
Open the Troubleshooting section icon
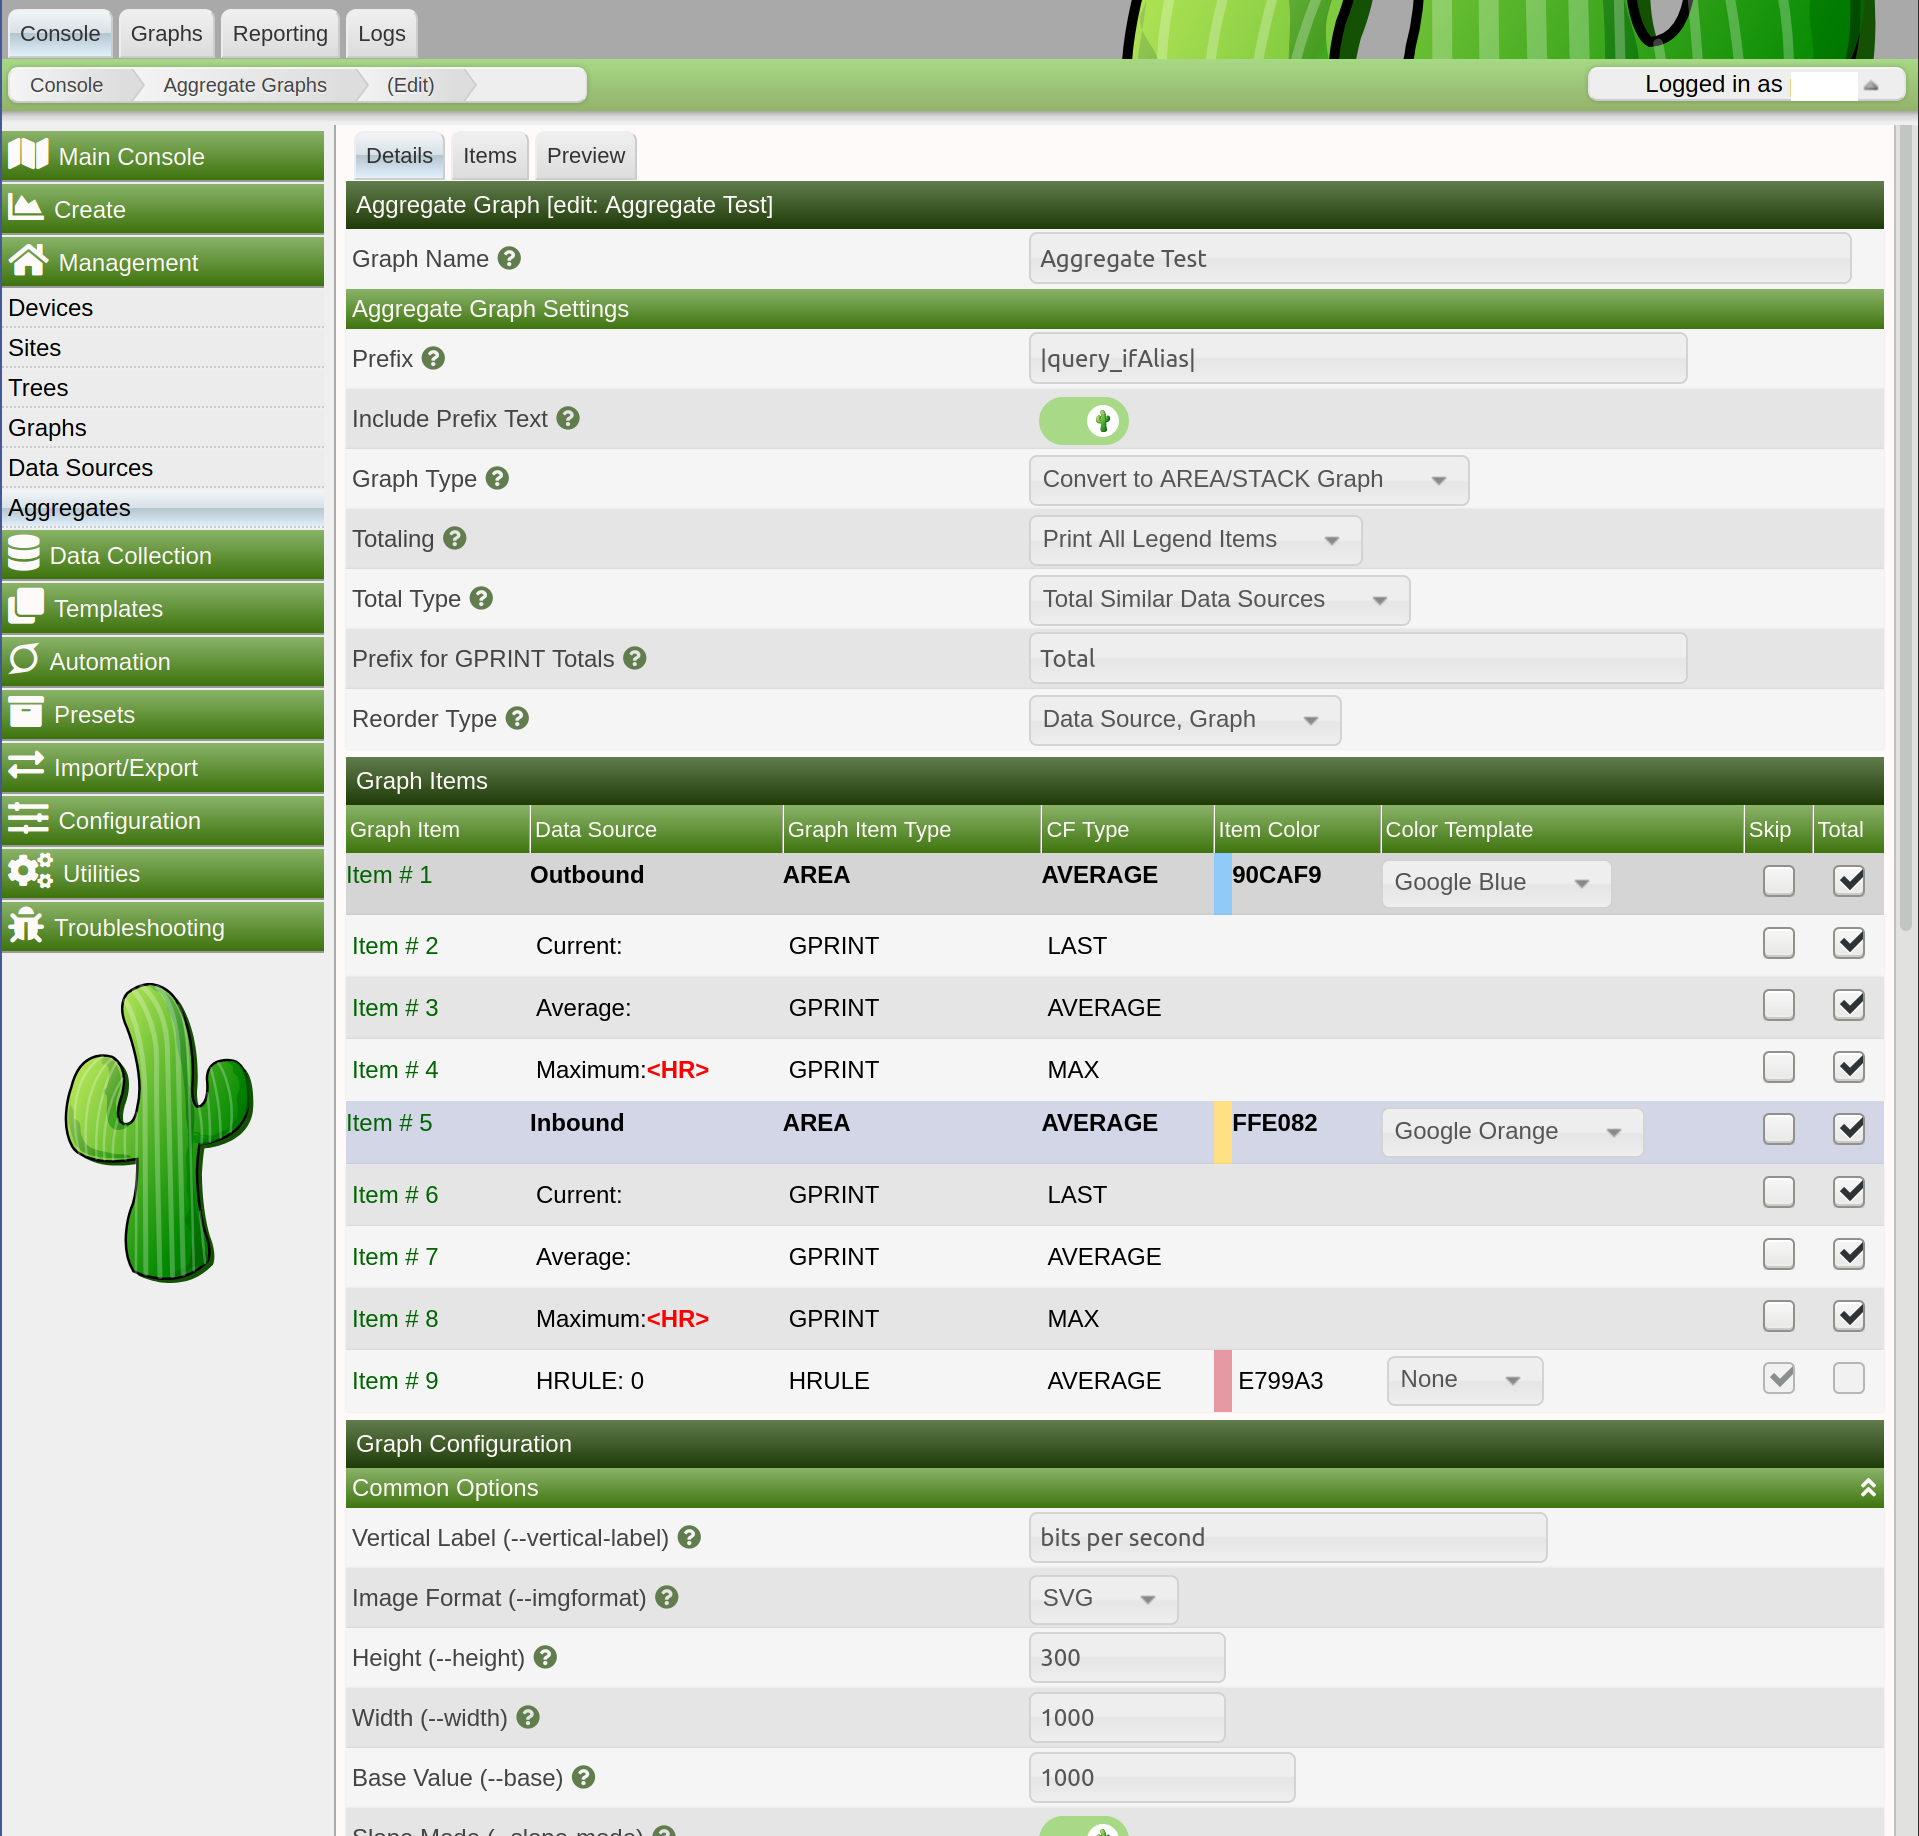(28, 927)
